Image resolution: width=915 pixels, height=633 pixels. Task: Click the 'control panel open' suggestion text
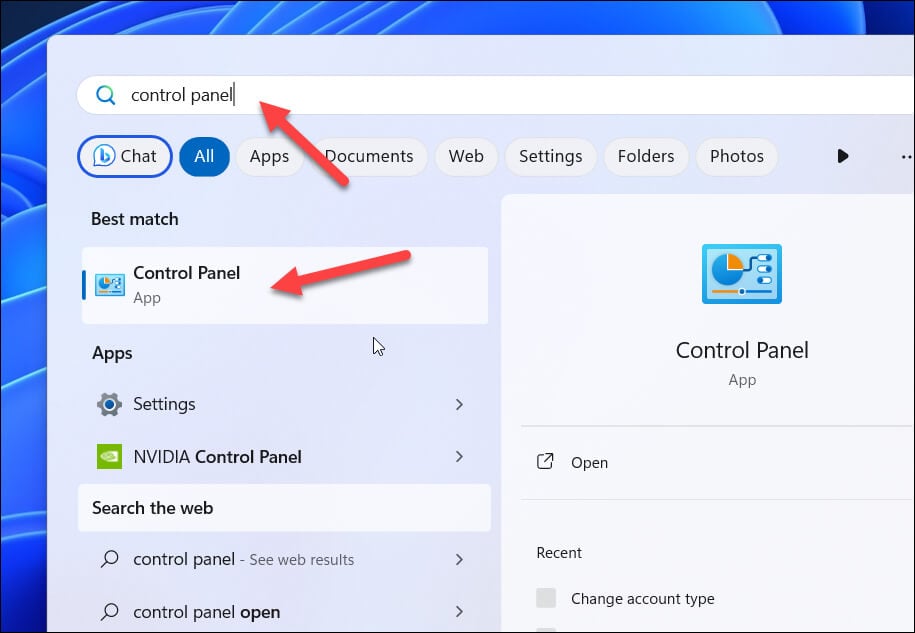point(207,612)
